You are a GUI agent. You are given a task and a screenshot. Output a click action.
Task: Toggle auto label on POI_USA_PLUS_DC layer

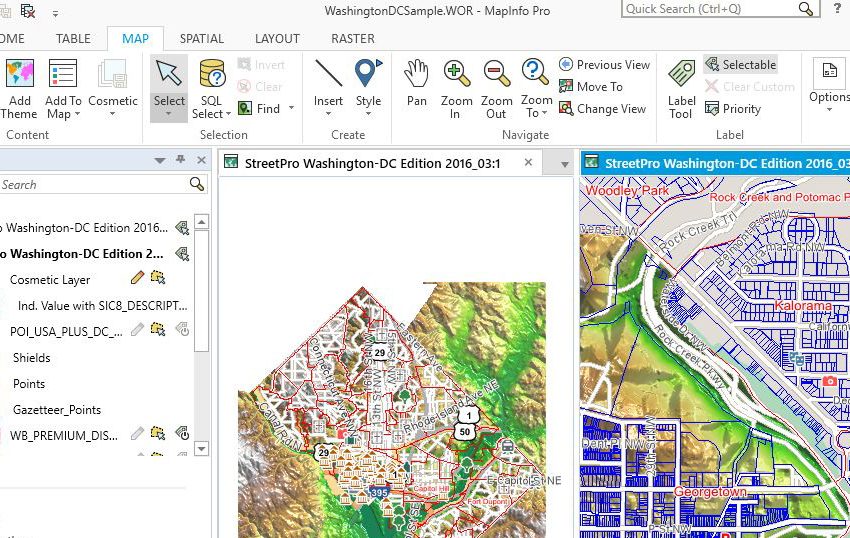pos(182,329)
